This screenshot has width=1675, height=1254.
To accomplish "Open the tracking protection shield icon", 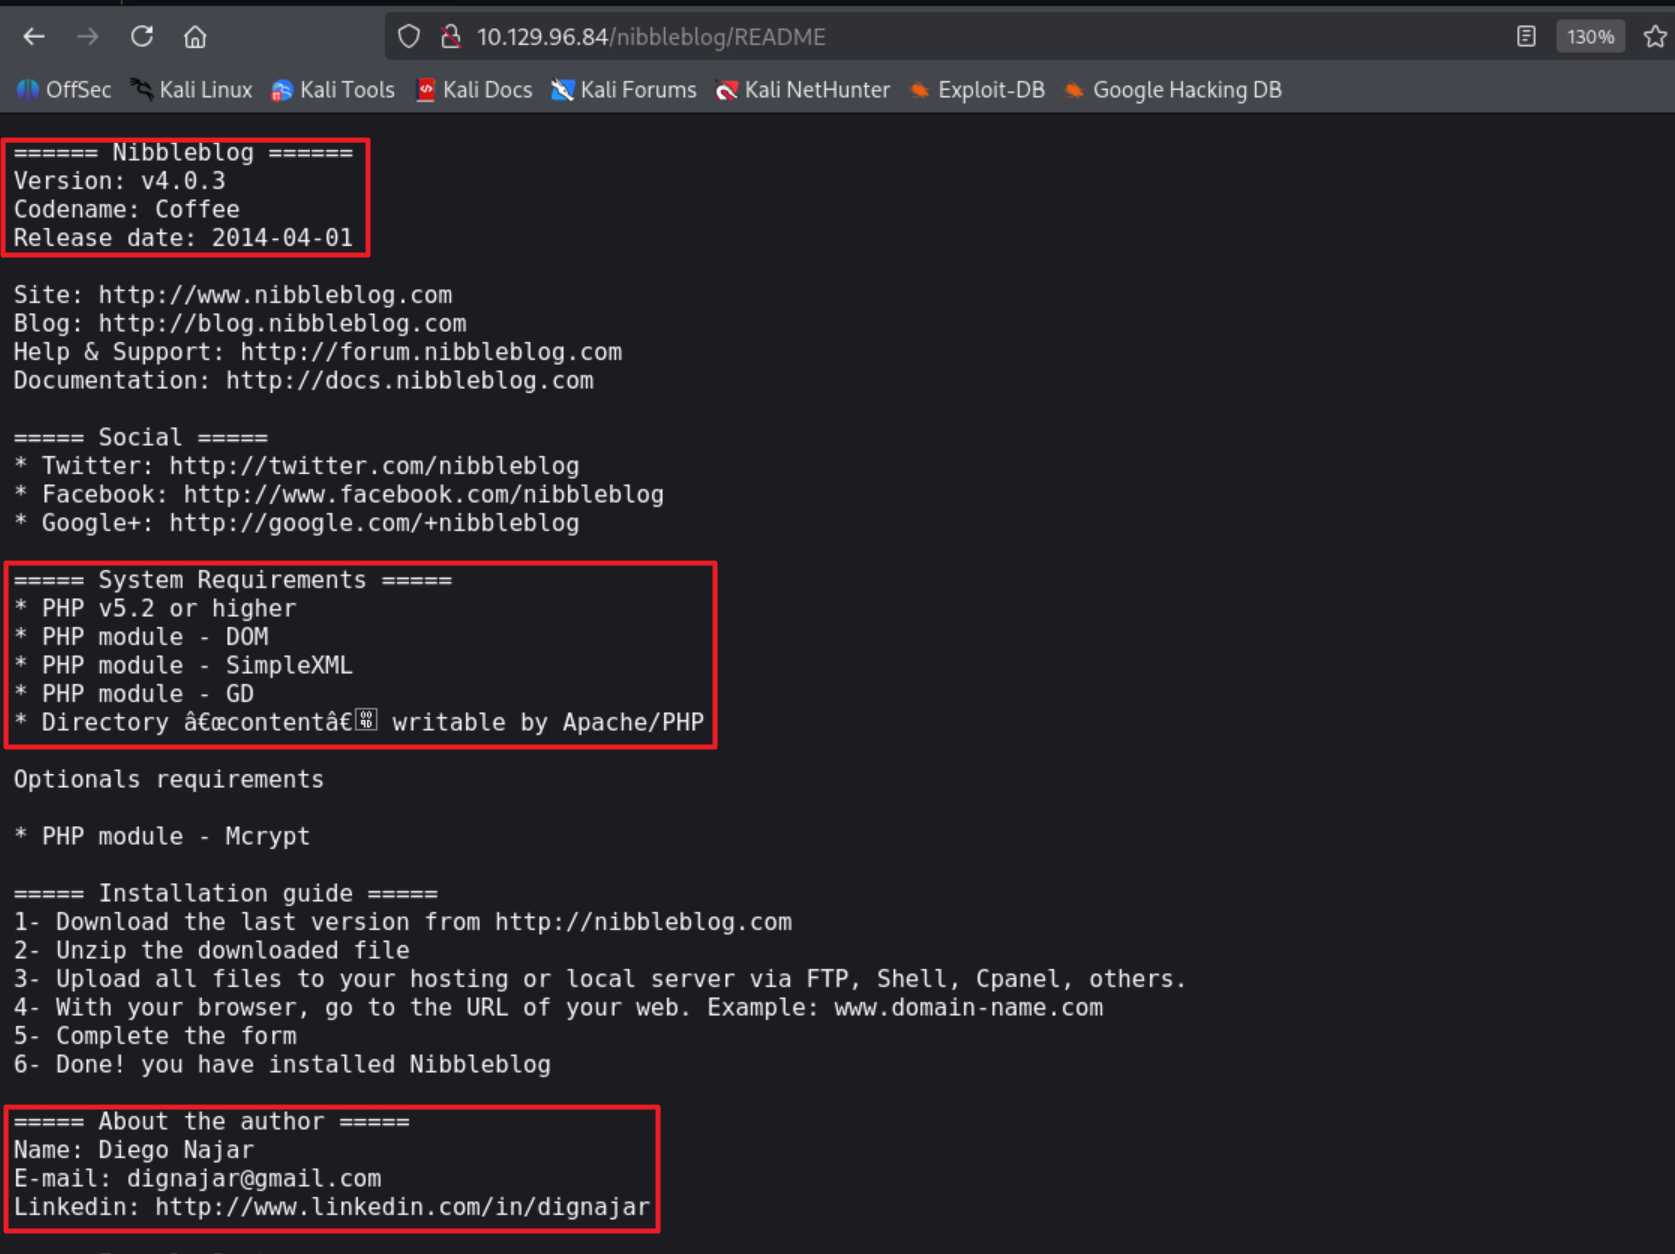I will pos(408,37).
